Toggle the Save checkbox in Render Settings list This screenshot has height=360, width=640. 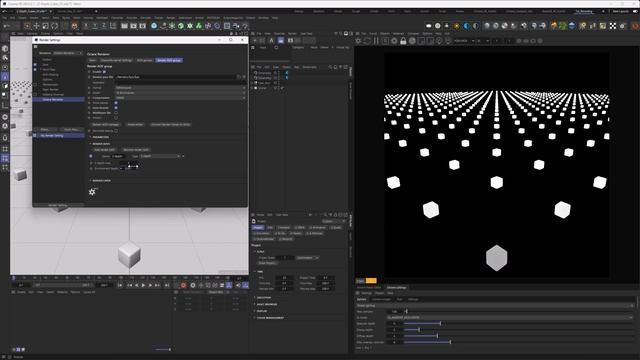[35, 64]
